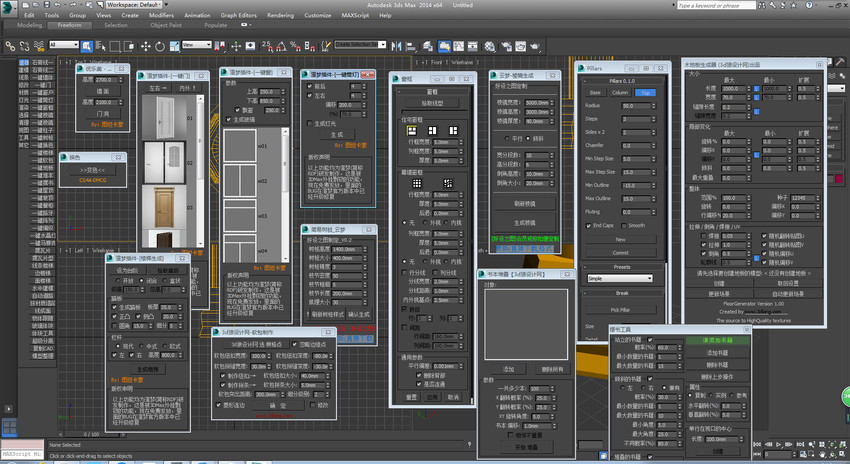The width and height of the screenshot is (850, 464).
Task: Open the Create Selection Set dropdown
Action: point(360,44)
